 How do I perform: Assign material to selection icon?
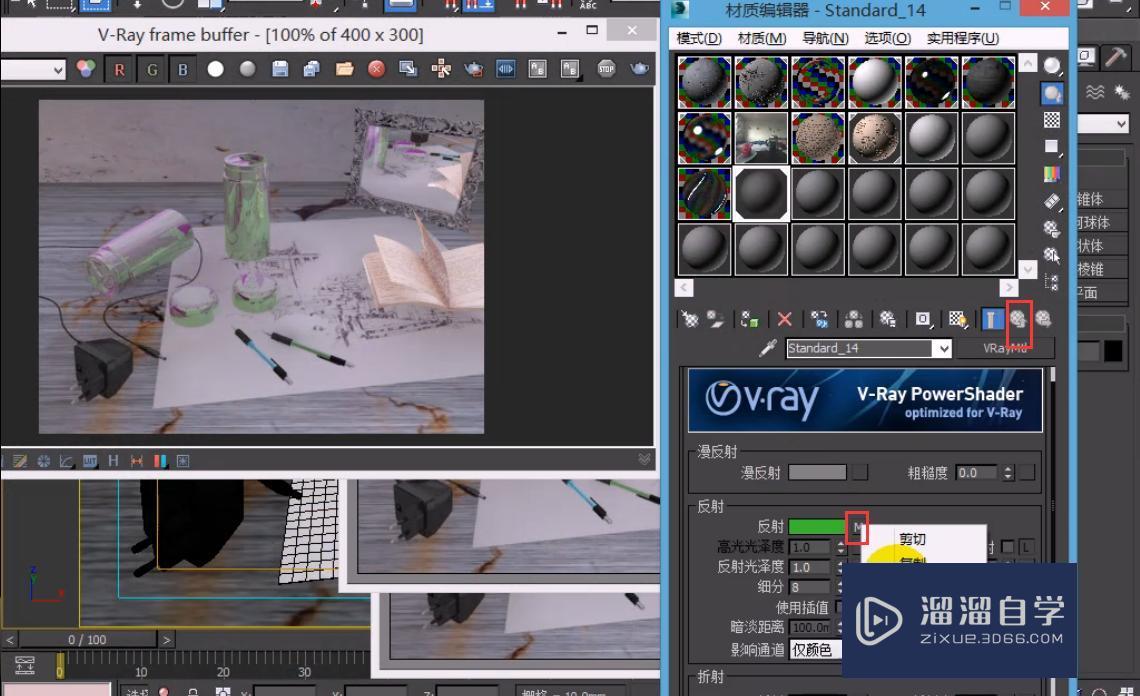[749, 319]
